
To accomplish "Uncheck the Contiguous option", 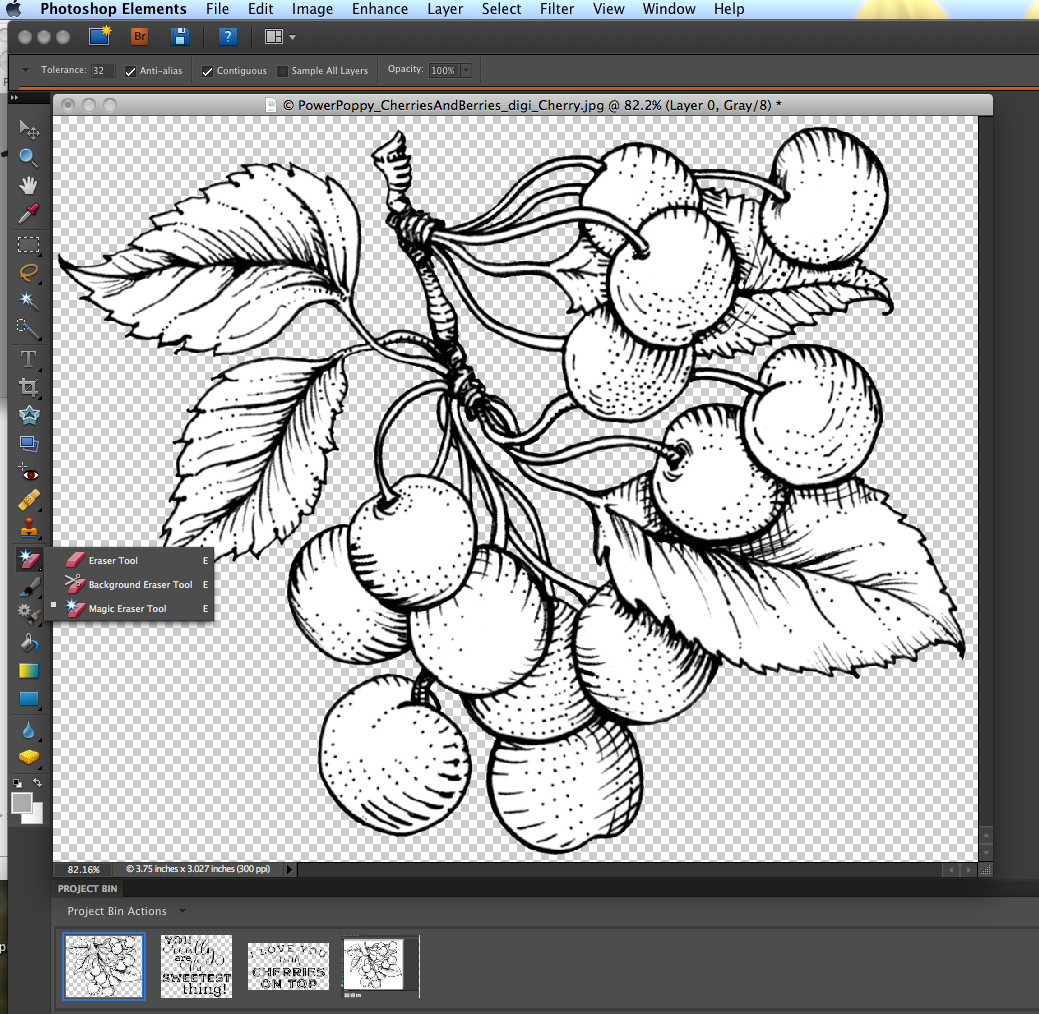I will [208, 71].
